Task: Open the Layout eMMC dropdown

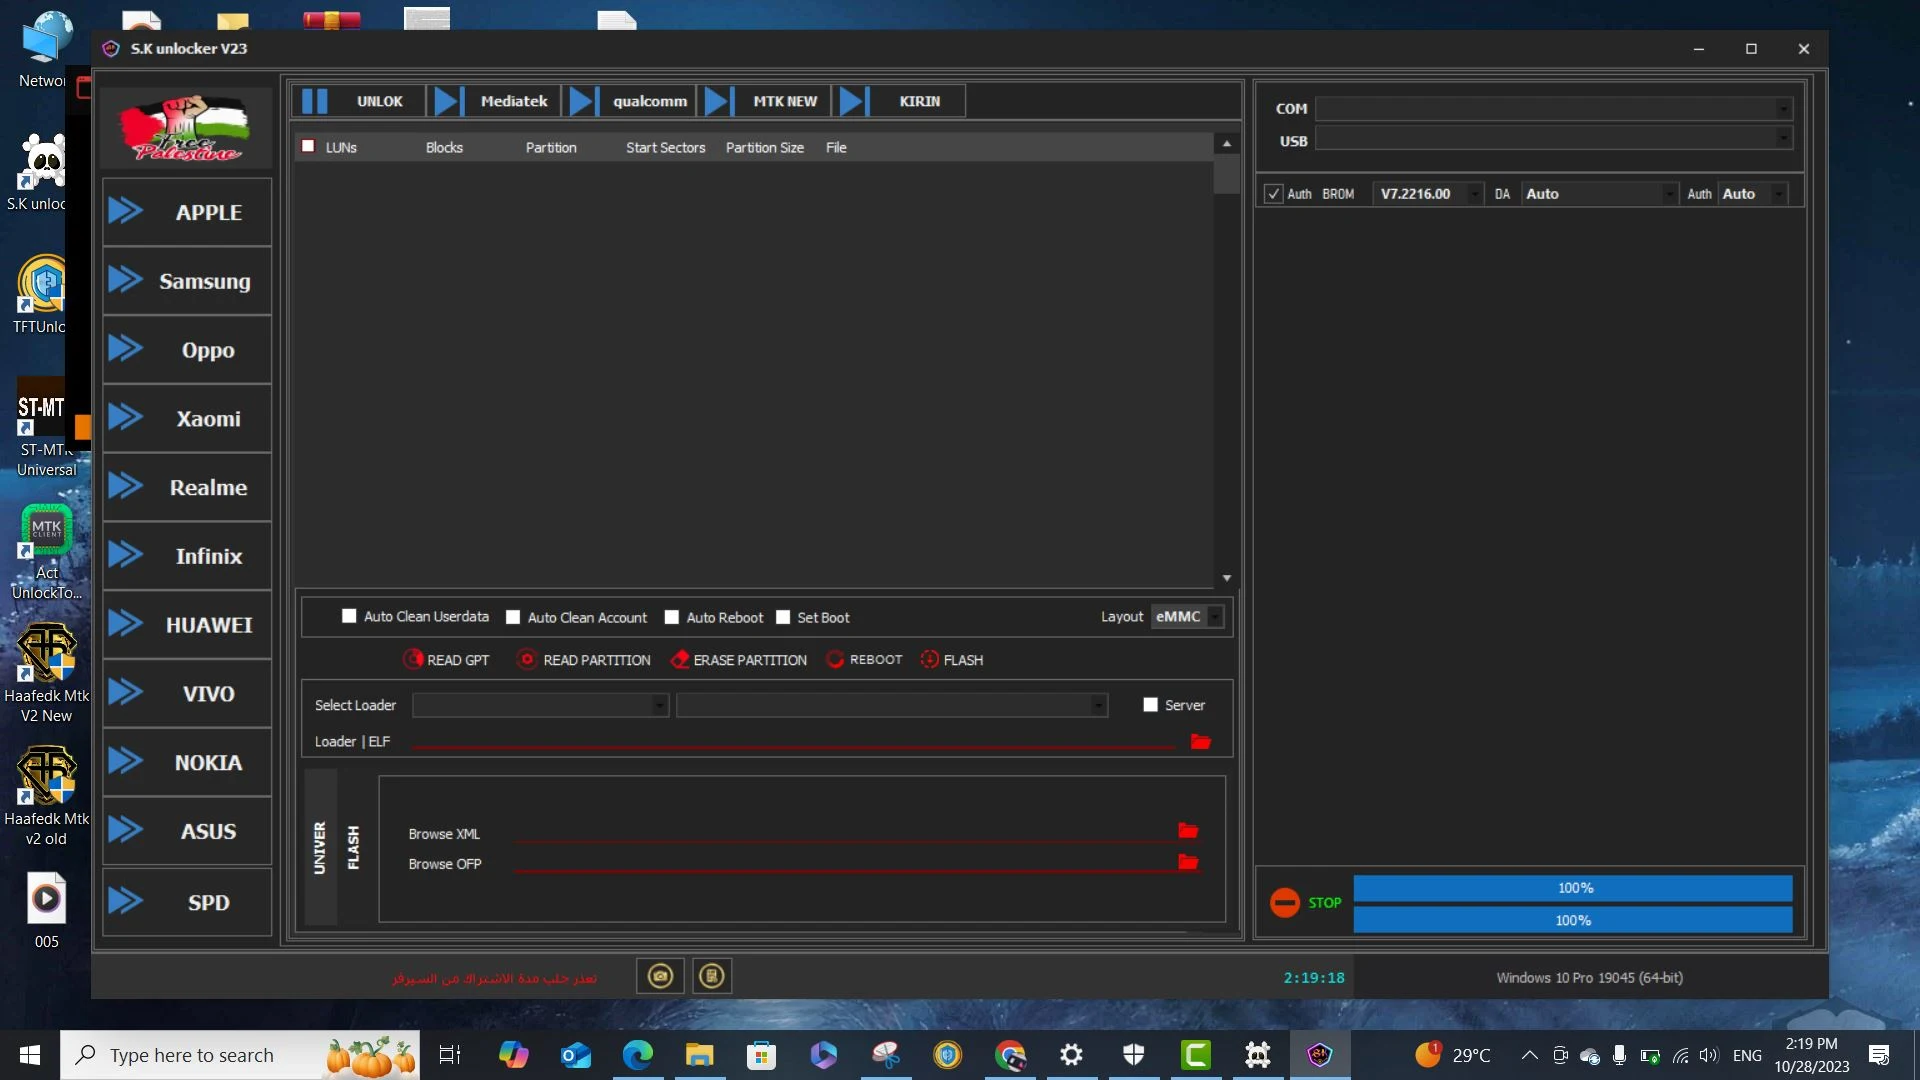Action: [x=1214, y=617]
